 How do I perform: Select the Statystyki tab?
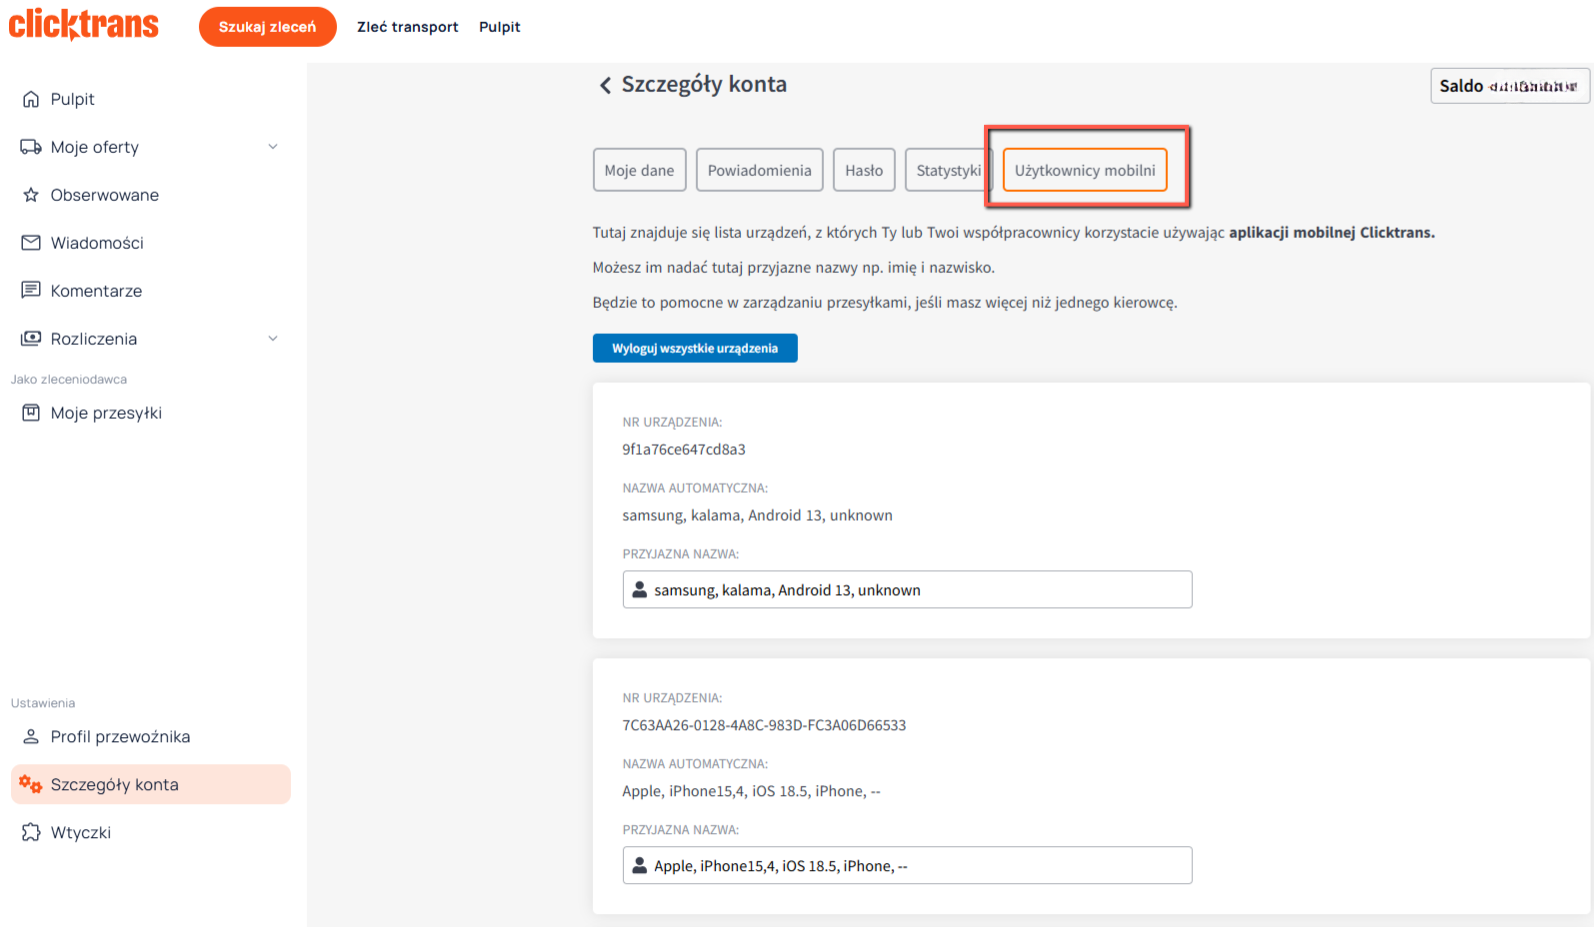[x=947, y=170]
